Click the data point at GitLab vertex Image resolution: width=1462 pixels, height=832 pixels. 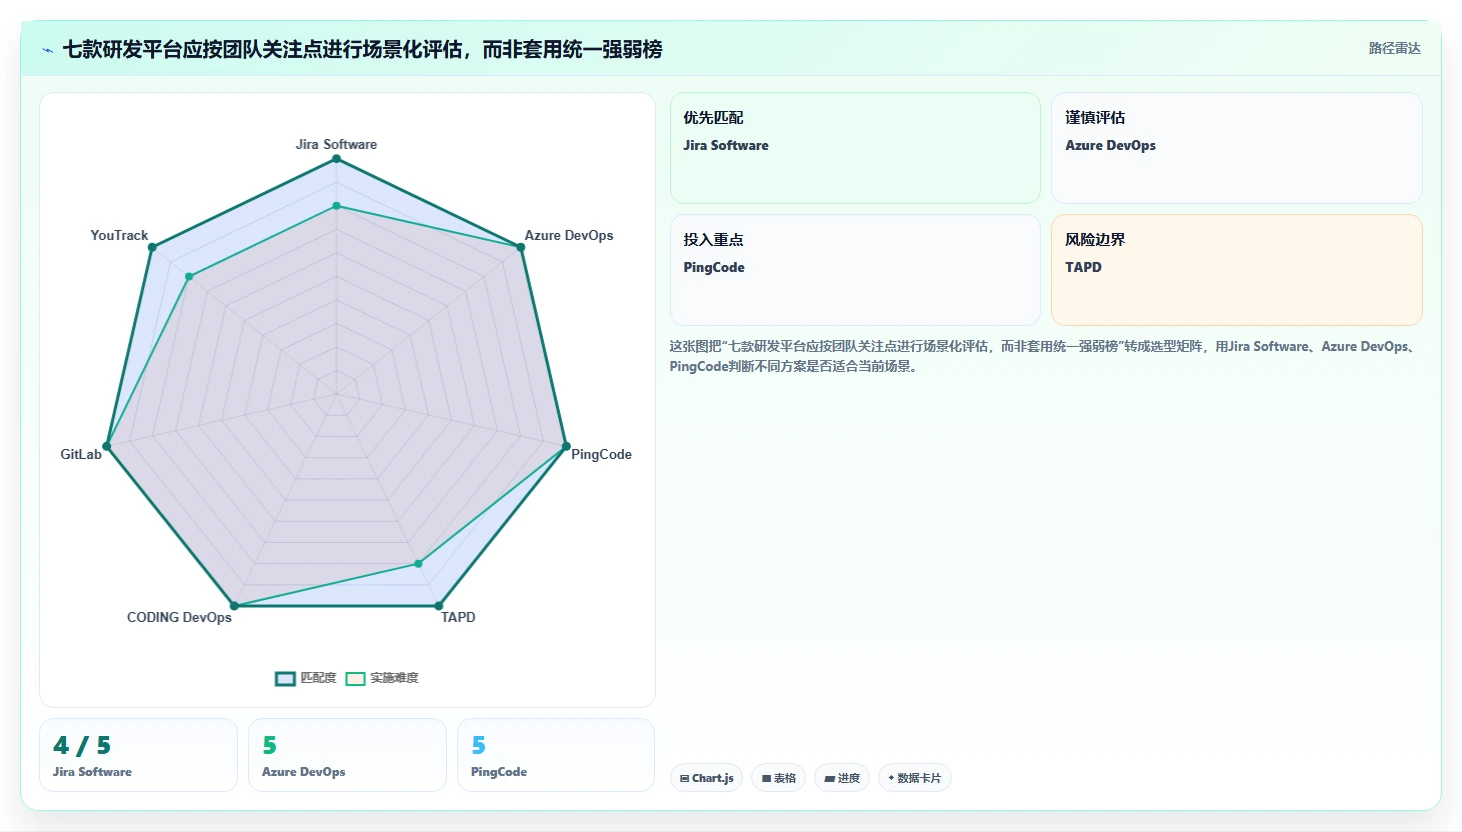[107, 446]
